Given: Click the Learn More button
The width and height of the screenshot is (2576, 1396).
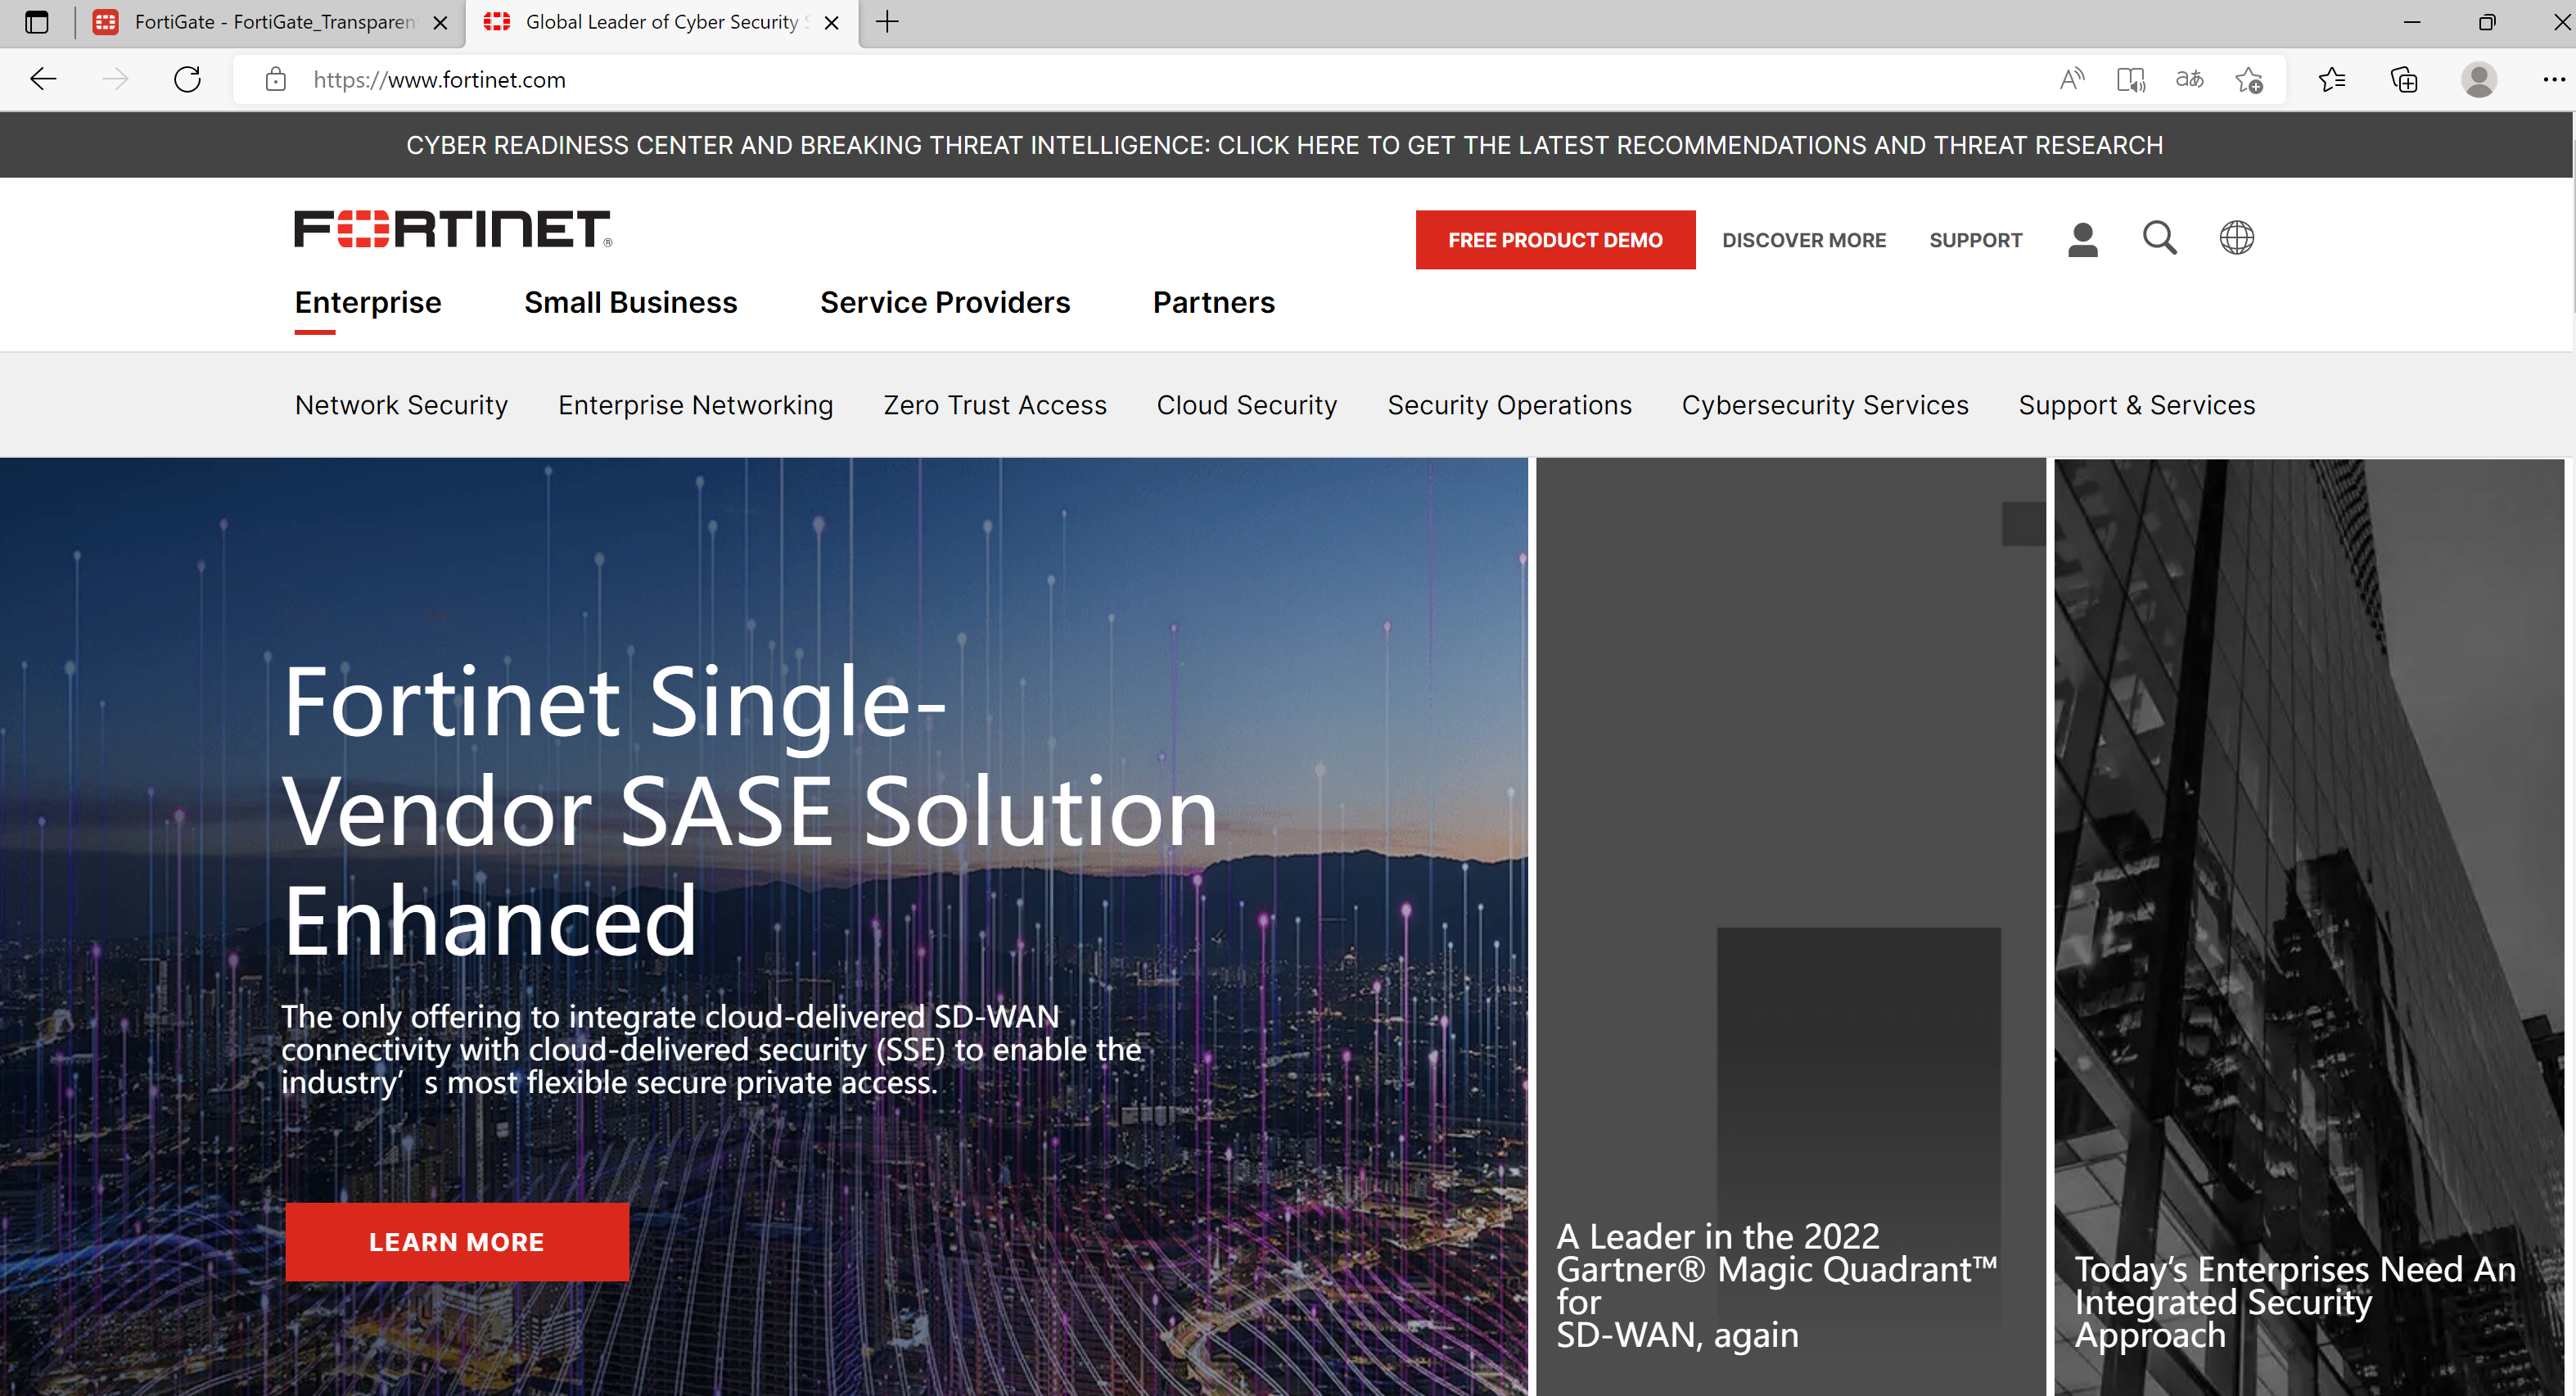Looking at the screenshot, I should [456, 1241].
